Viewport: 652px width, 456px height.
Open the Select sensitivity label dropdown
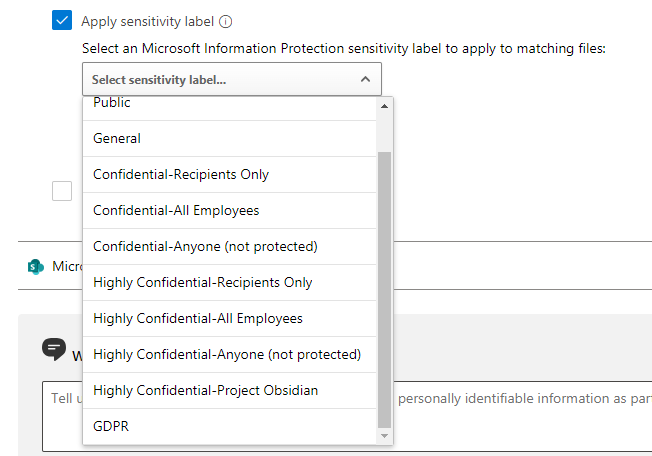click(x=220, y=79)
